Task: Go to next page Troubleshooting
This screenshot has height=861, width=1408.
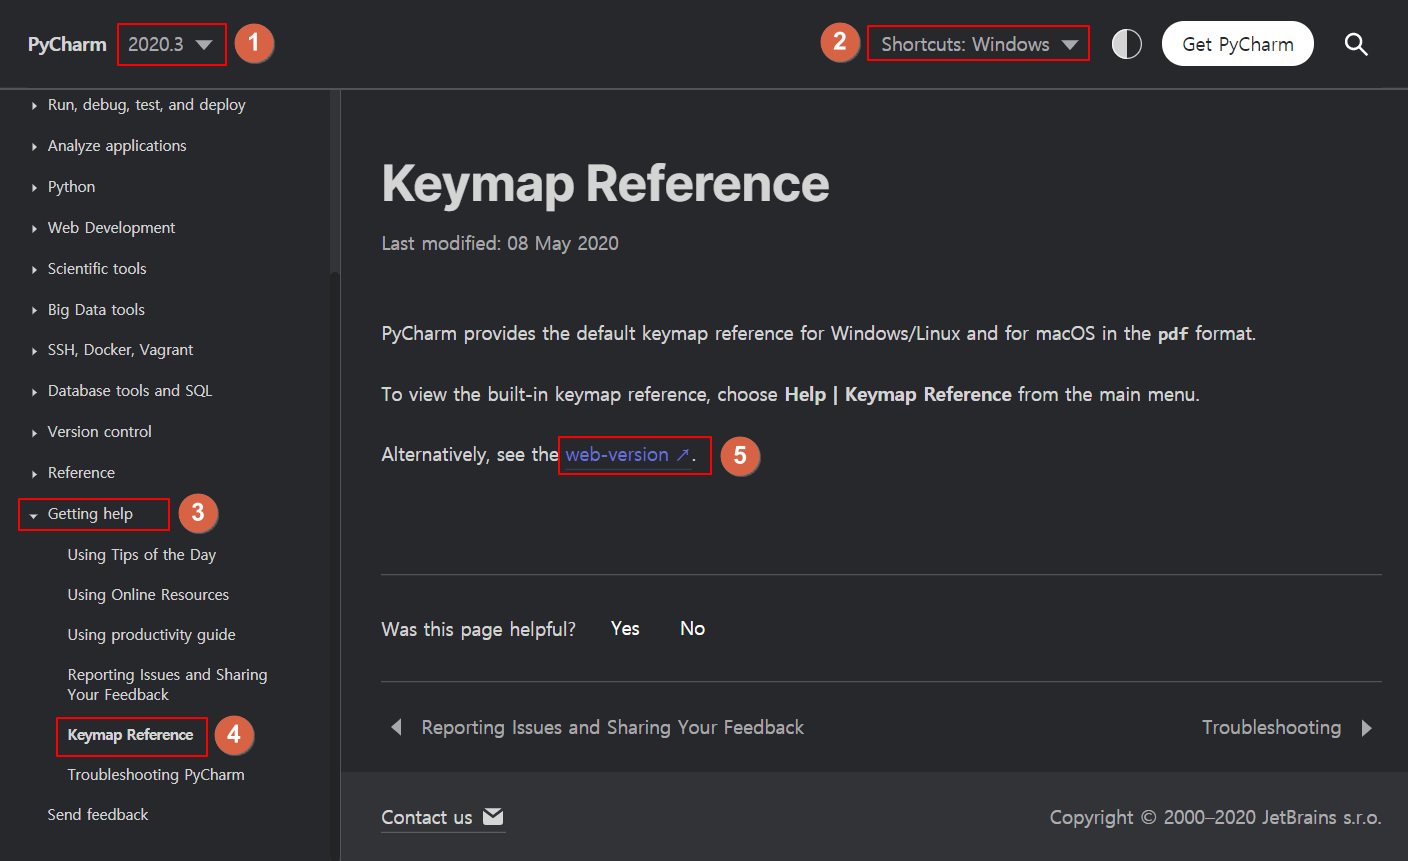Action: (1271, 728)
